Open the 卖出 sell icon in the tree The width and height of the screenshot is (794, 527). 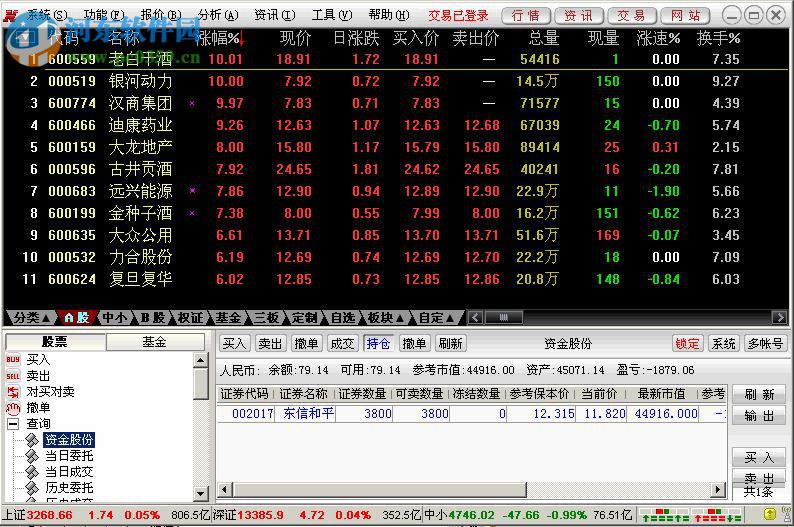pos(13,376)
